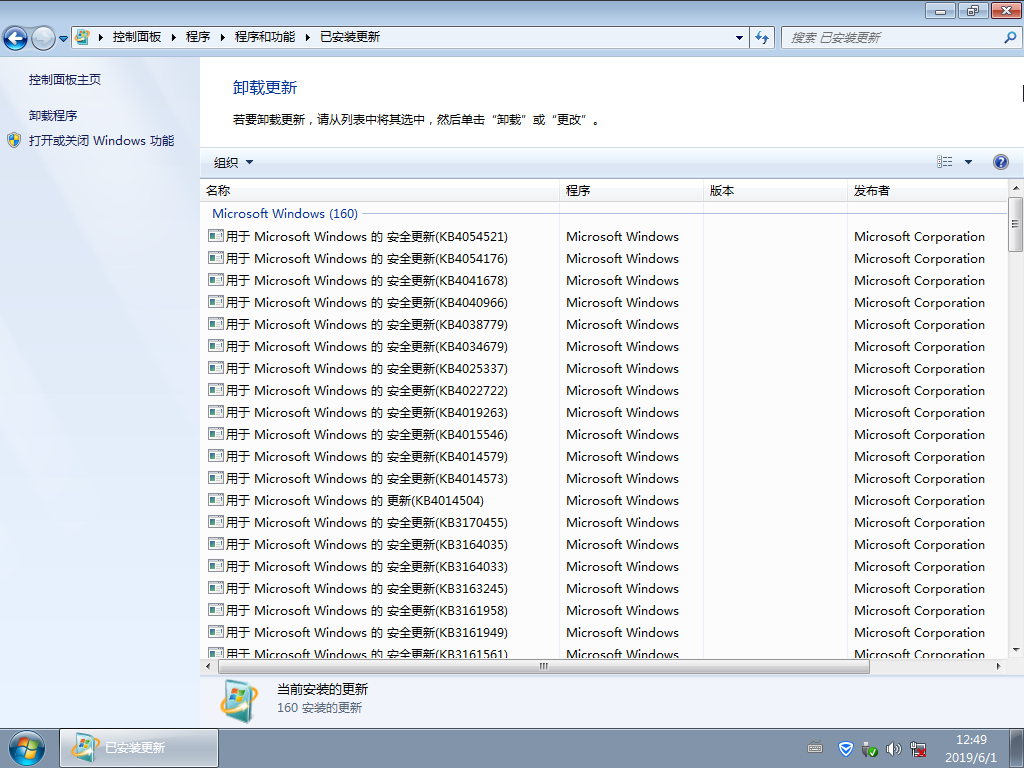Click the icon of update KB4034679

(216, 346)
